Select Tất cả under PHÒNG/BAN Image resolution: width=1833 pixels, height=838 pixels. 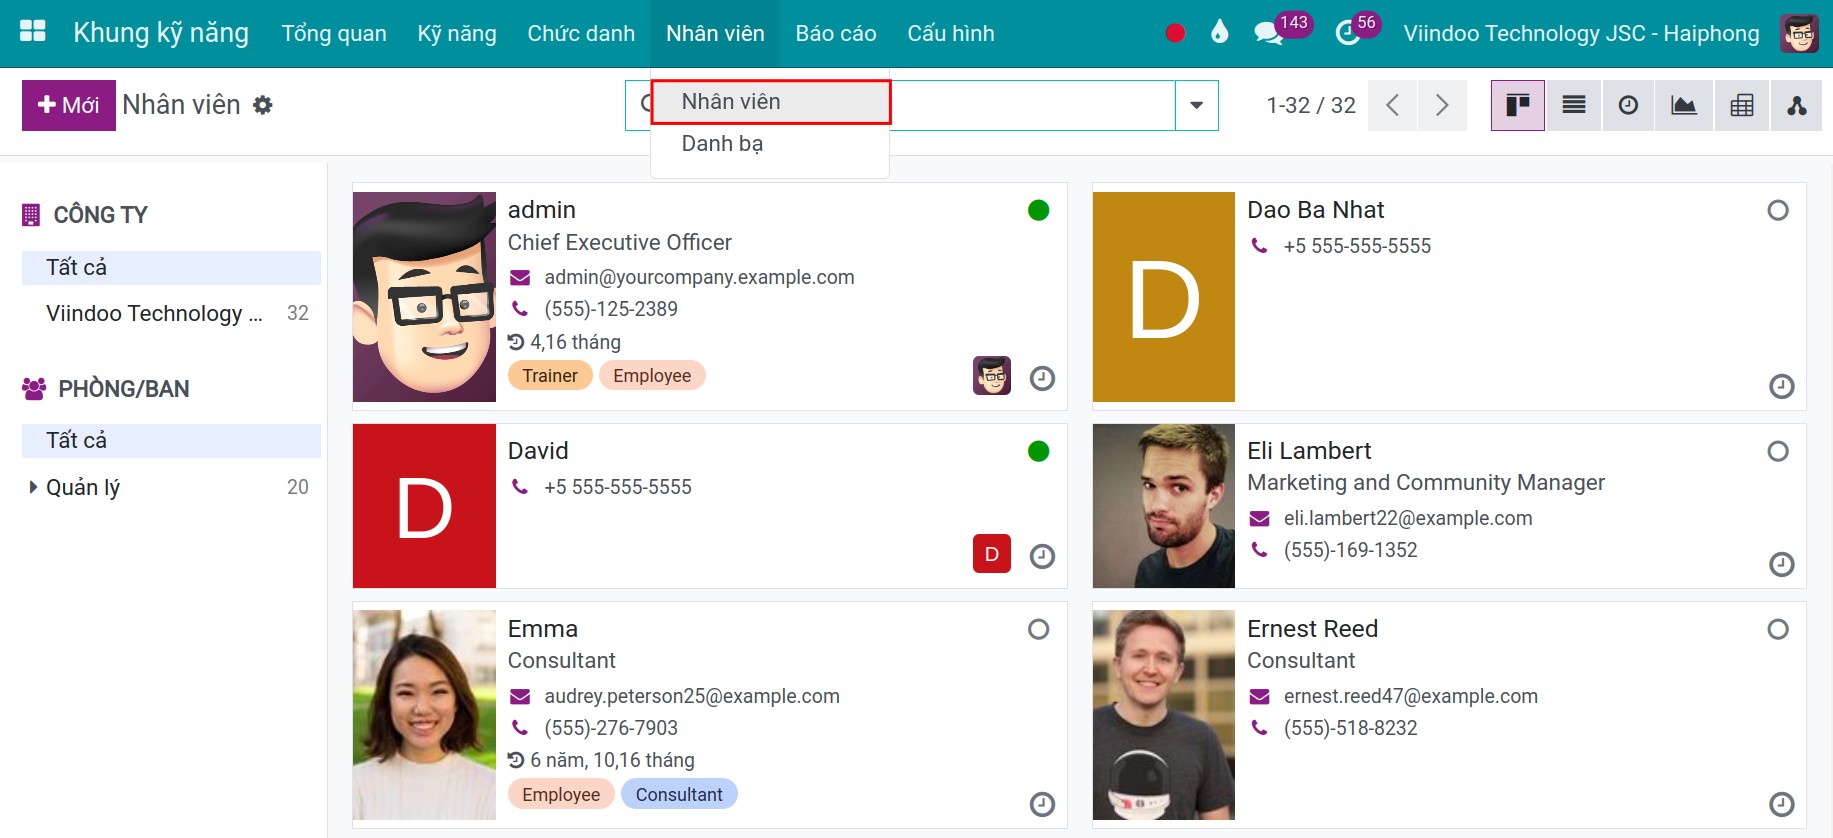(x=171, y=441)
